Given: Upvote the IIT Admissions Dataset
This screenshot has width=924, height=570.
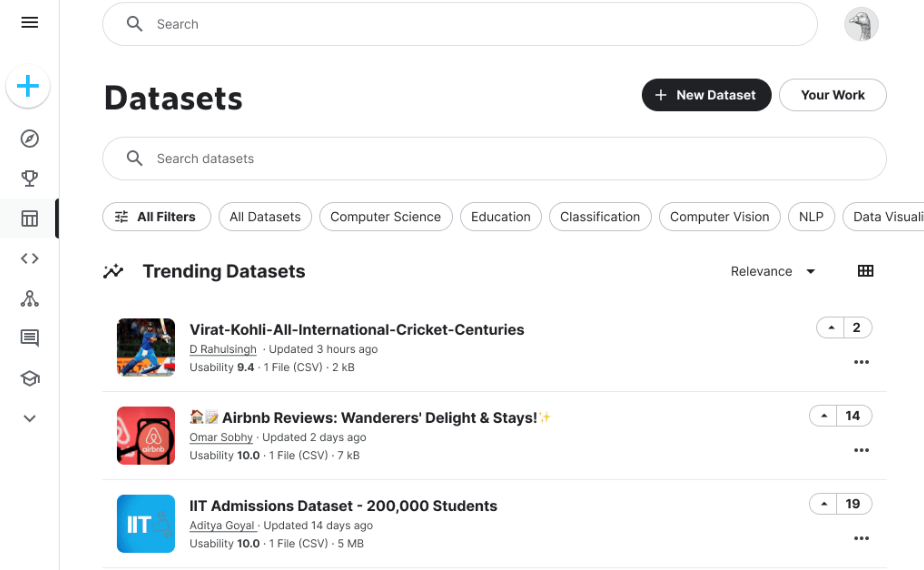Looking at the screenshot, I should (x=823, y=504).
